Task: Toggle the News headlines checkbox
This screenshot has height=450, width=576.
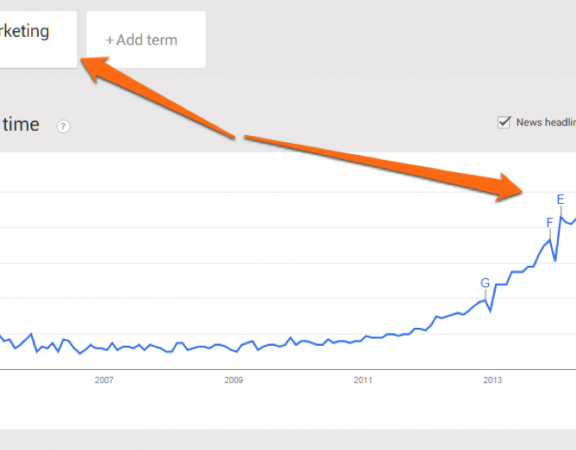Action: coord(504,122)
